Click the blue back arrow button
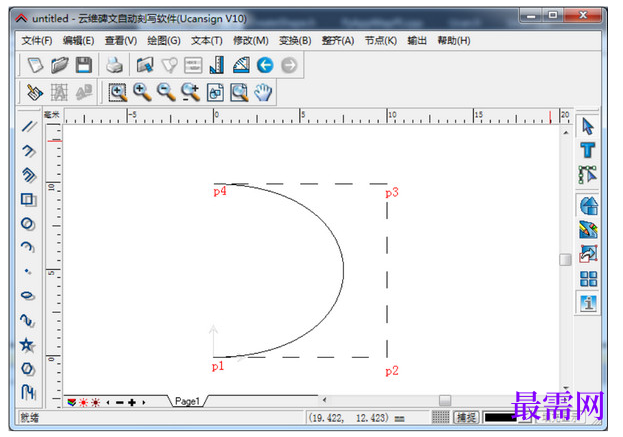The width and height of the screenshot is (623, 437). click(265, 65)
